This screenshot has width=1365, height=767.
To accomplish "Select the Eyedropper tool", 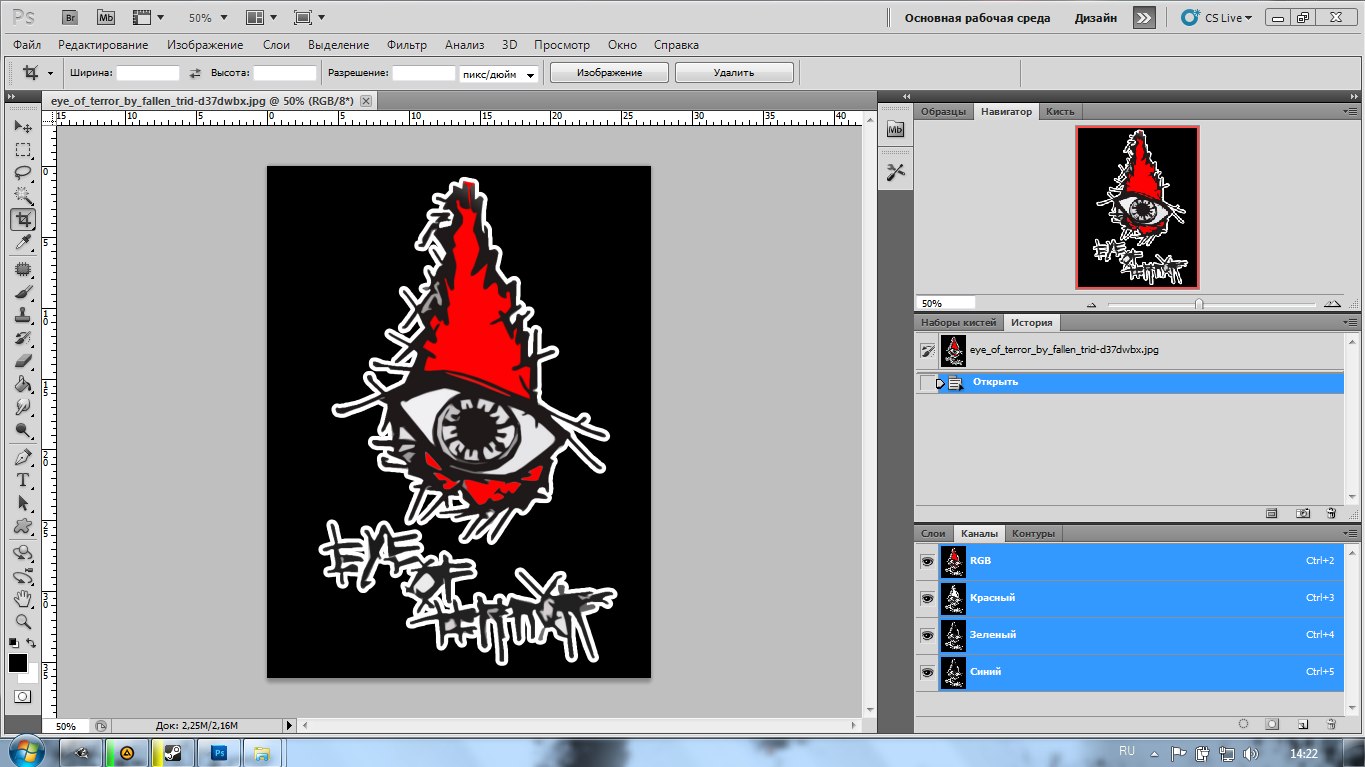I will (x=23, y=243).
